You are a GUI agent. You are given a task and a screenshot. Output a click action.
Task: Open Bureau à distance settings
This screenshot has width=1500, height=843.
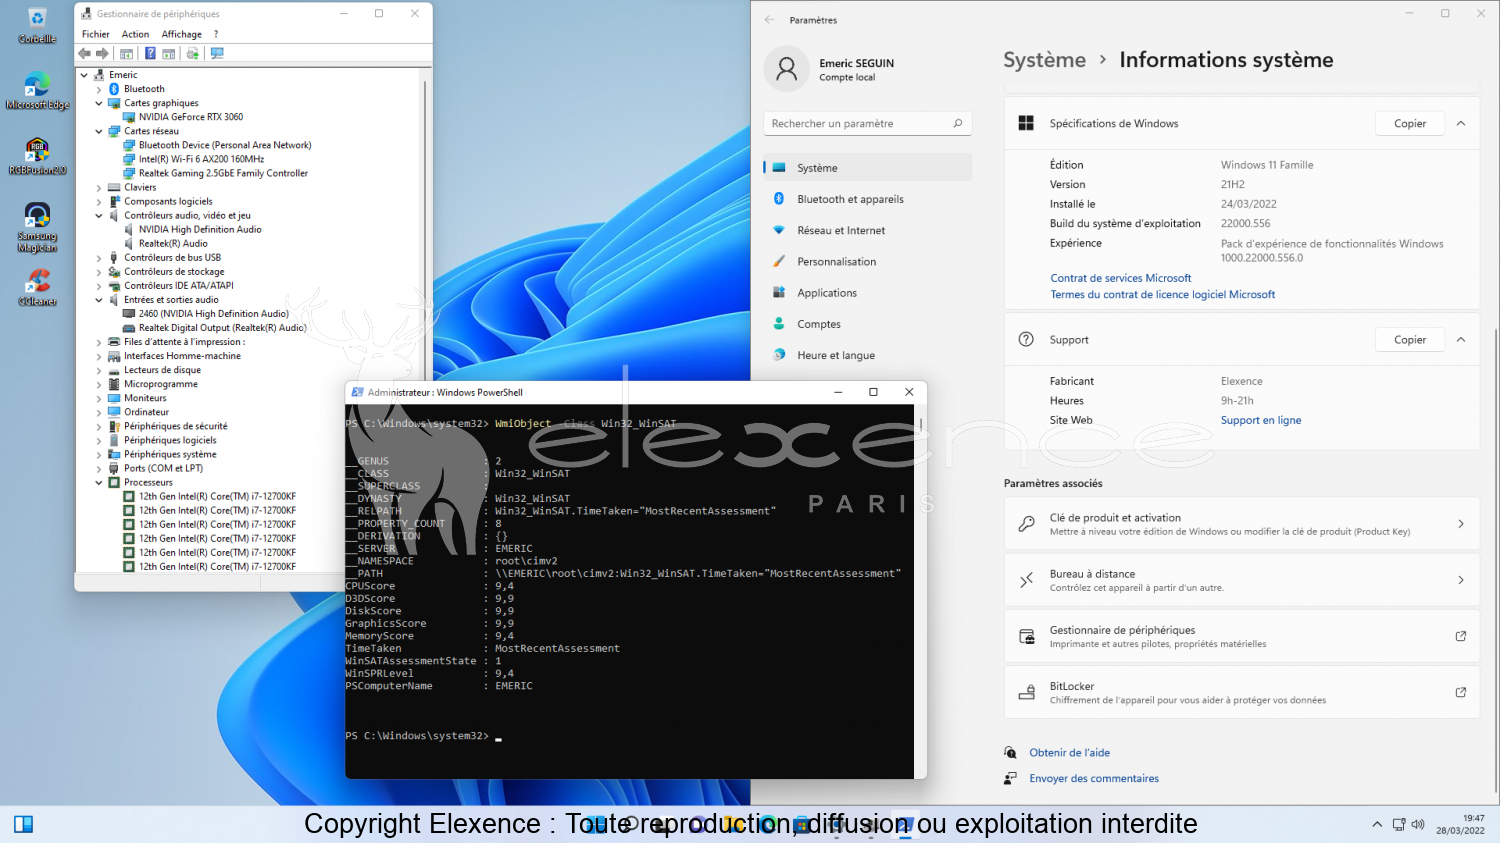(x=1241, y=580)
